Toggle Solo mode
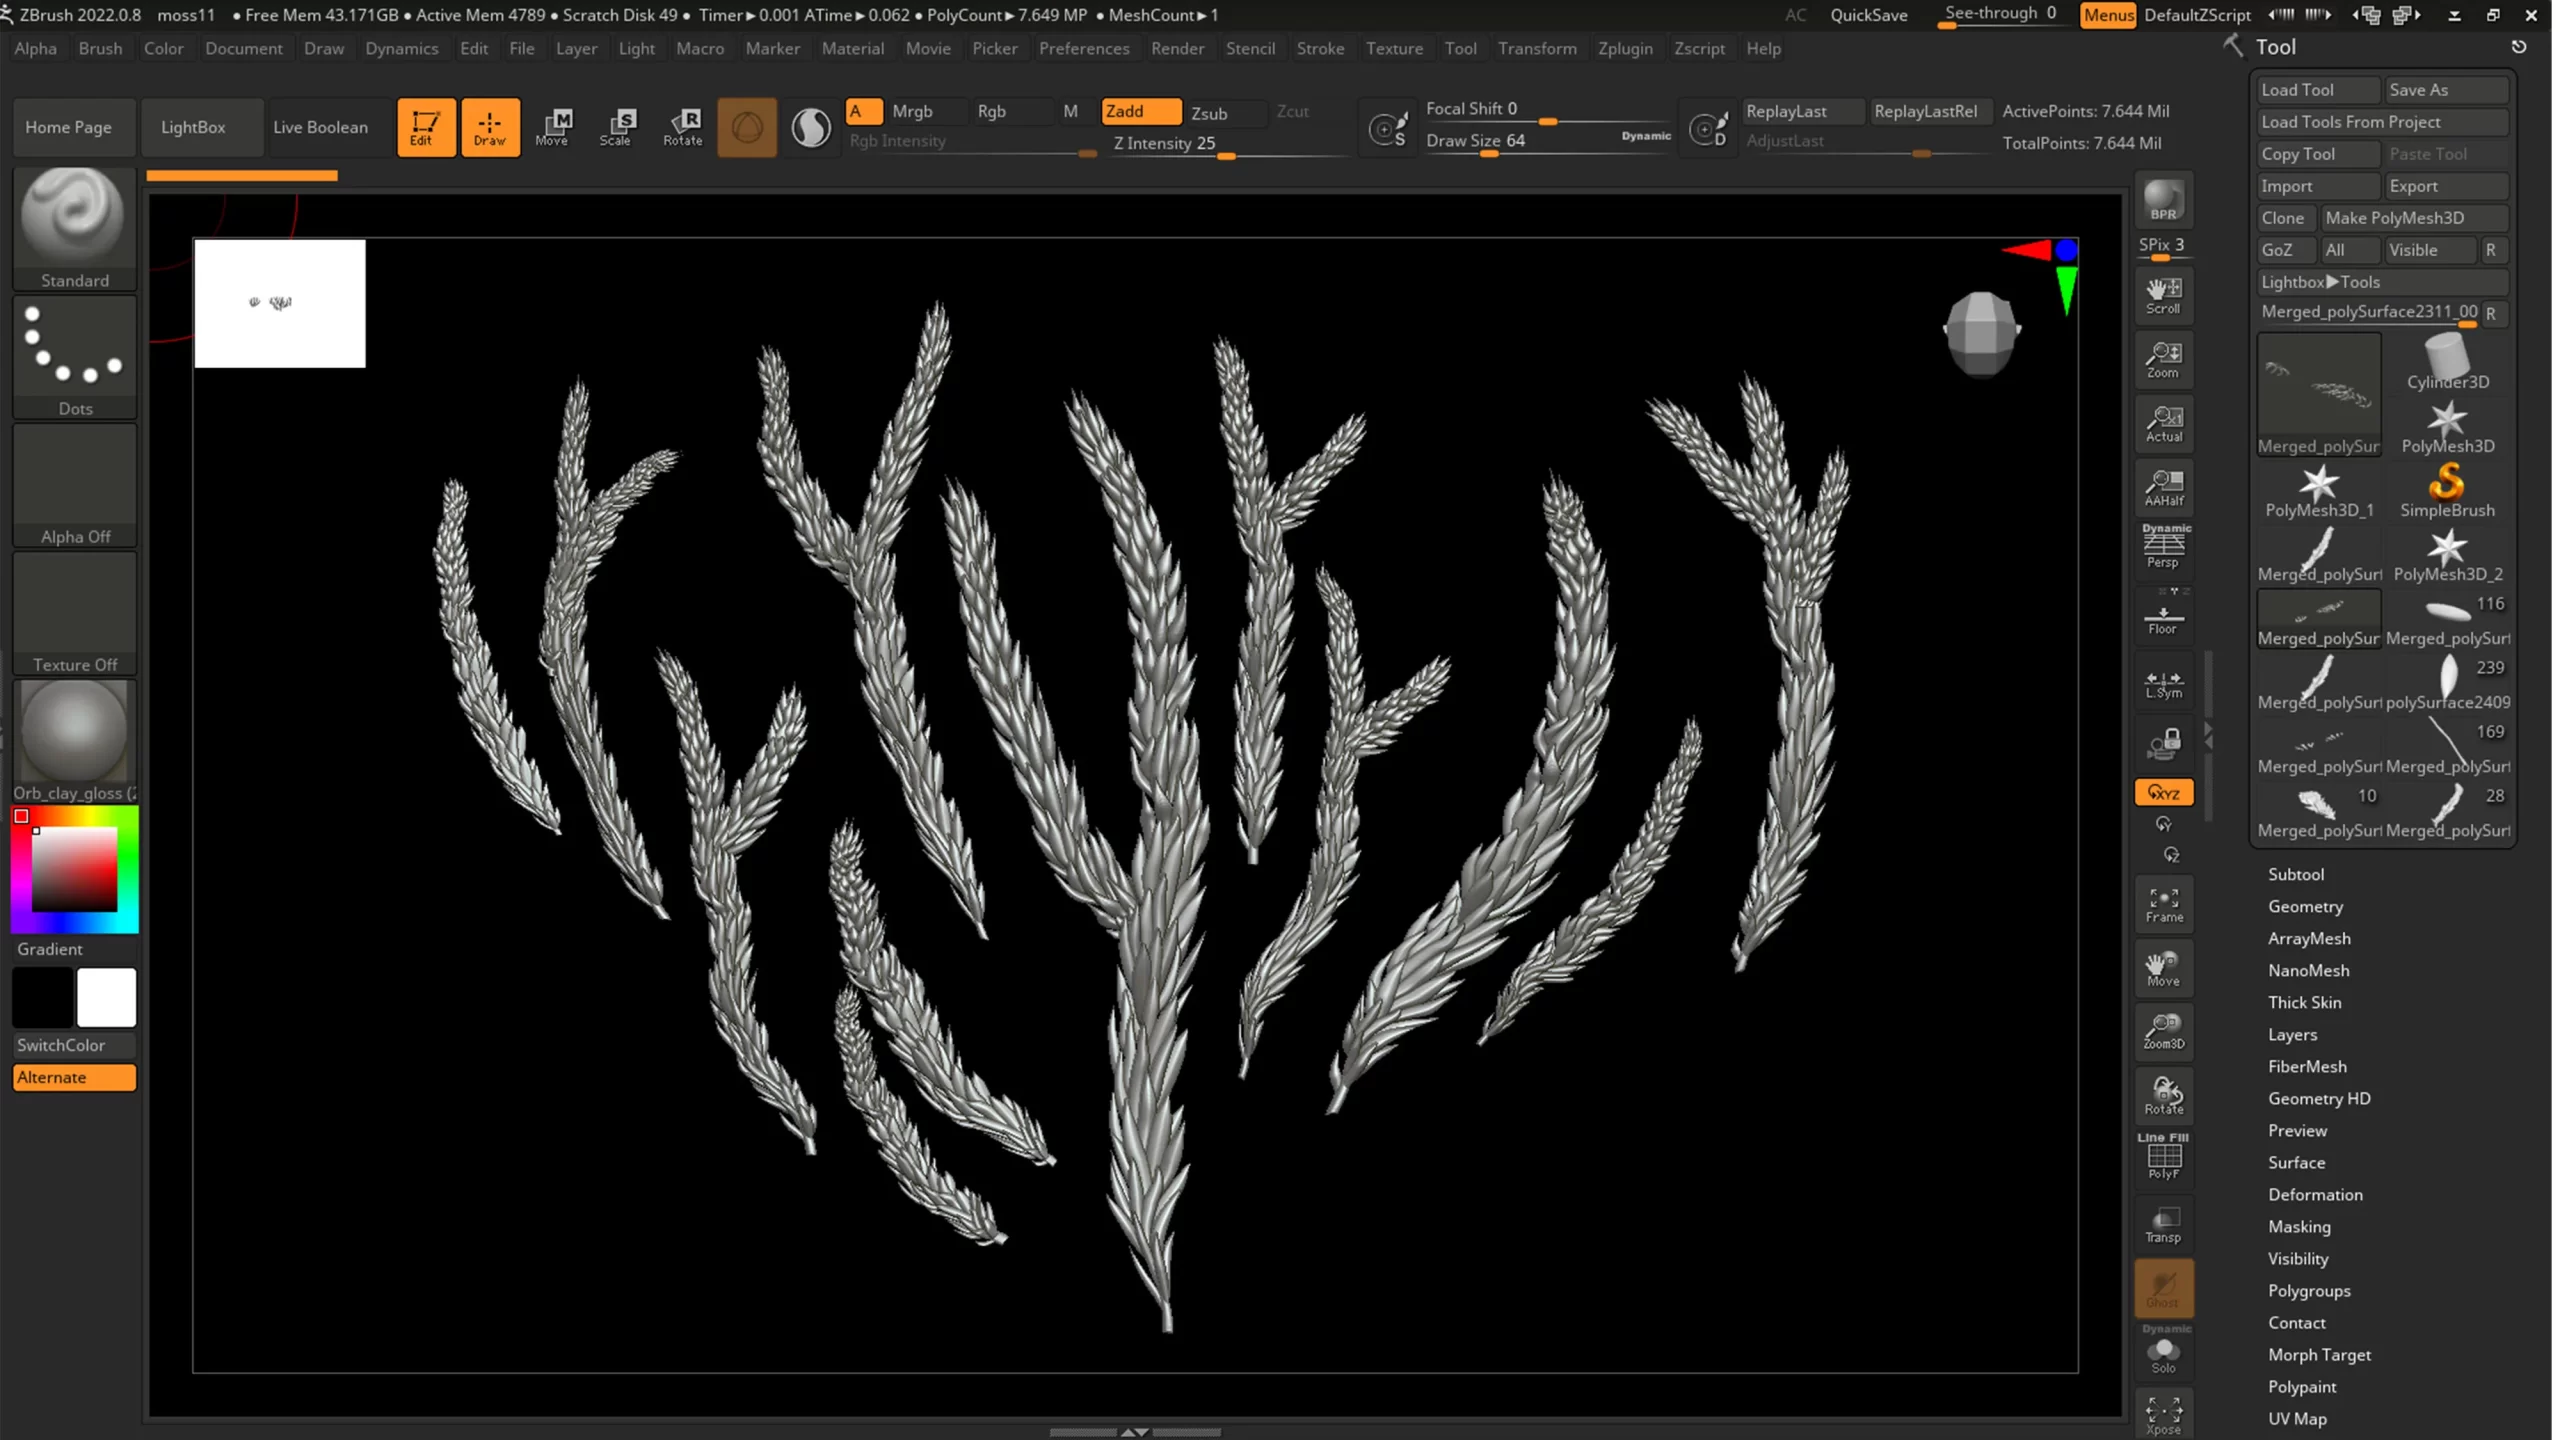The image size is (2560, 1440). tap(2163, 1350)
